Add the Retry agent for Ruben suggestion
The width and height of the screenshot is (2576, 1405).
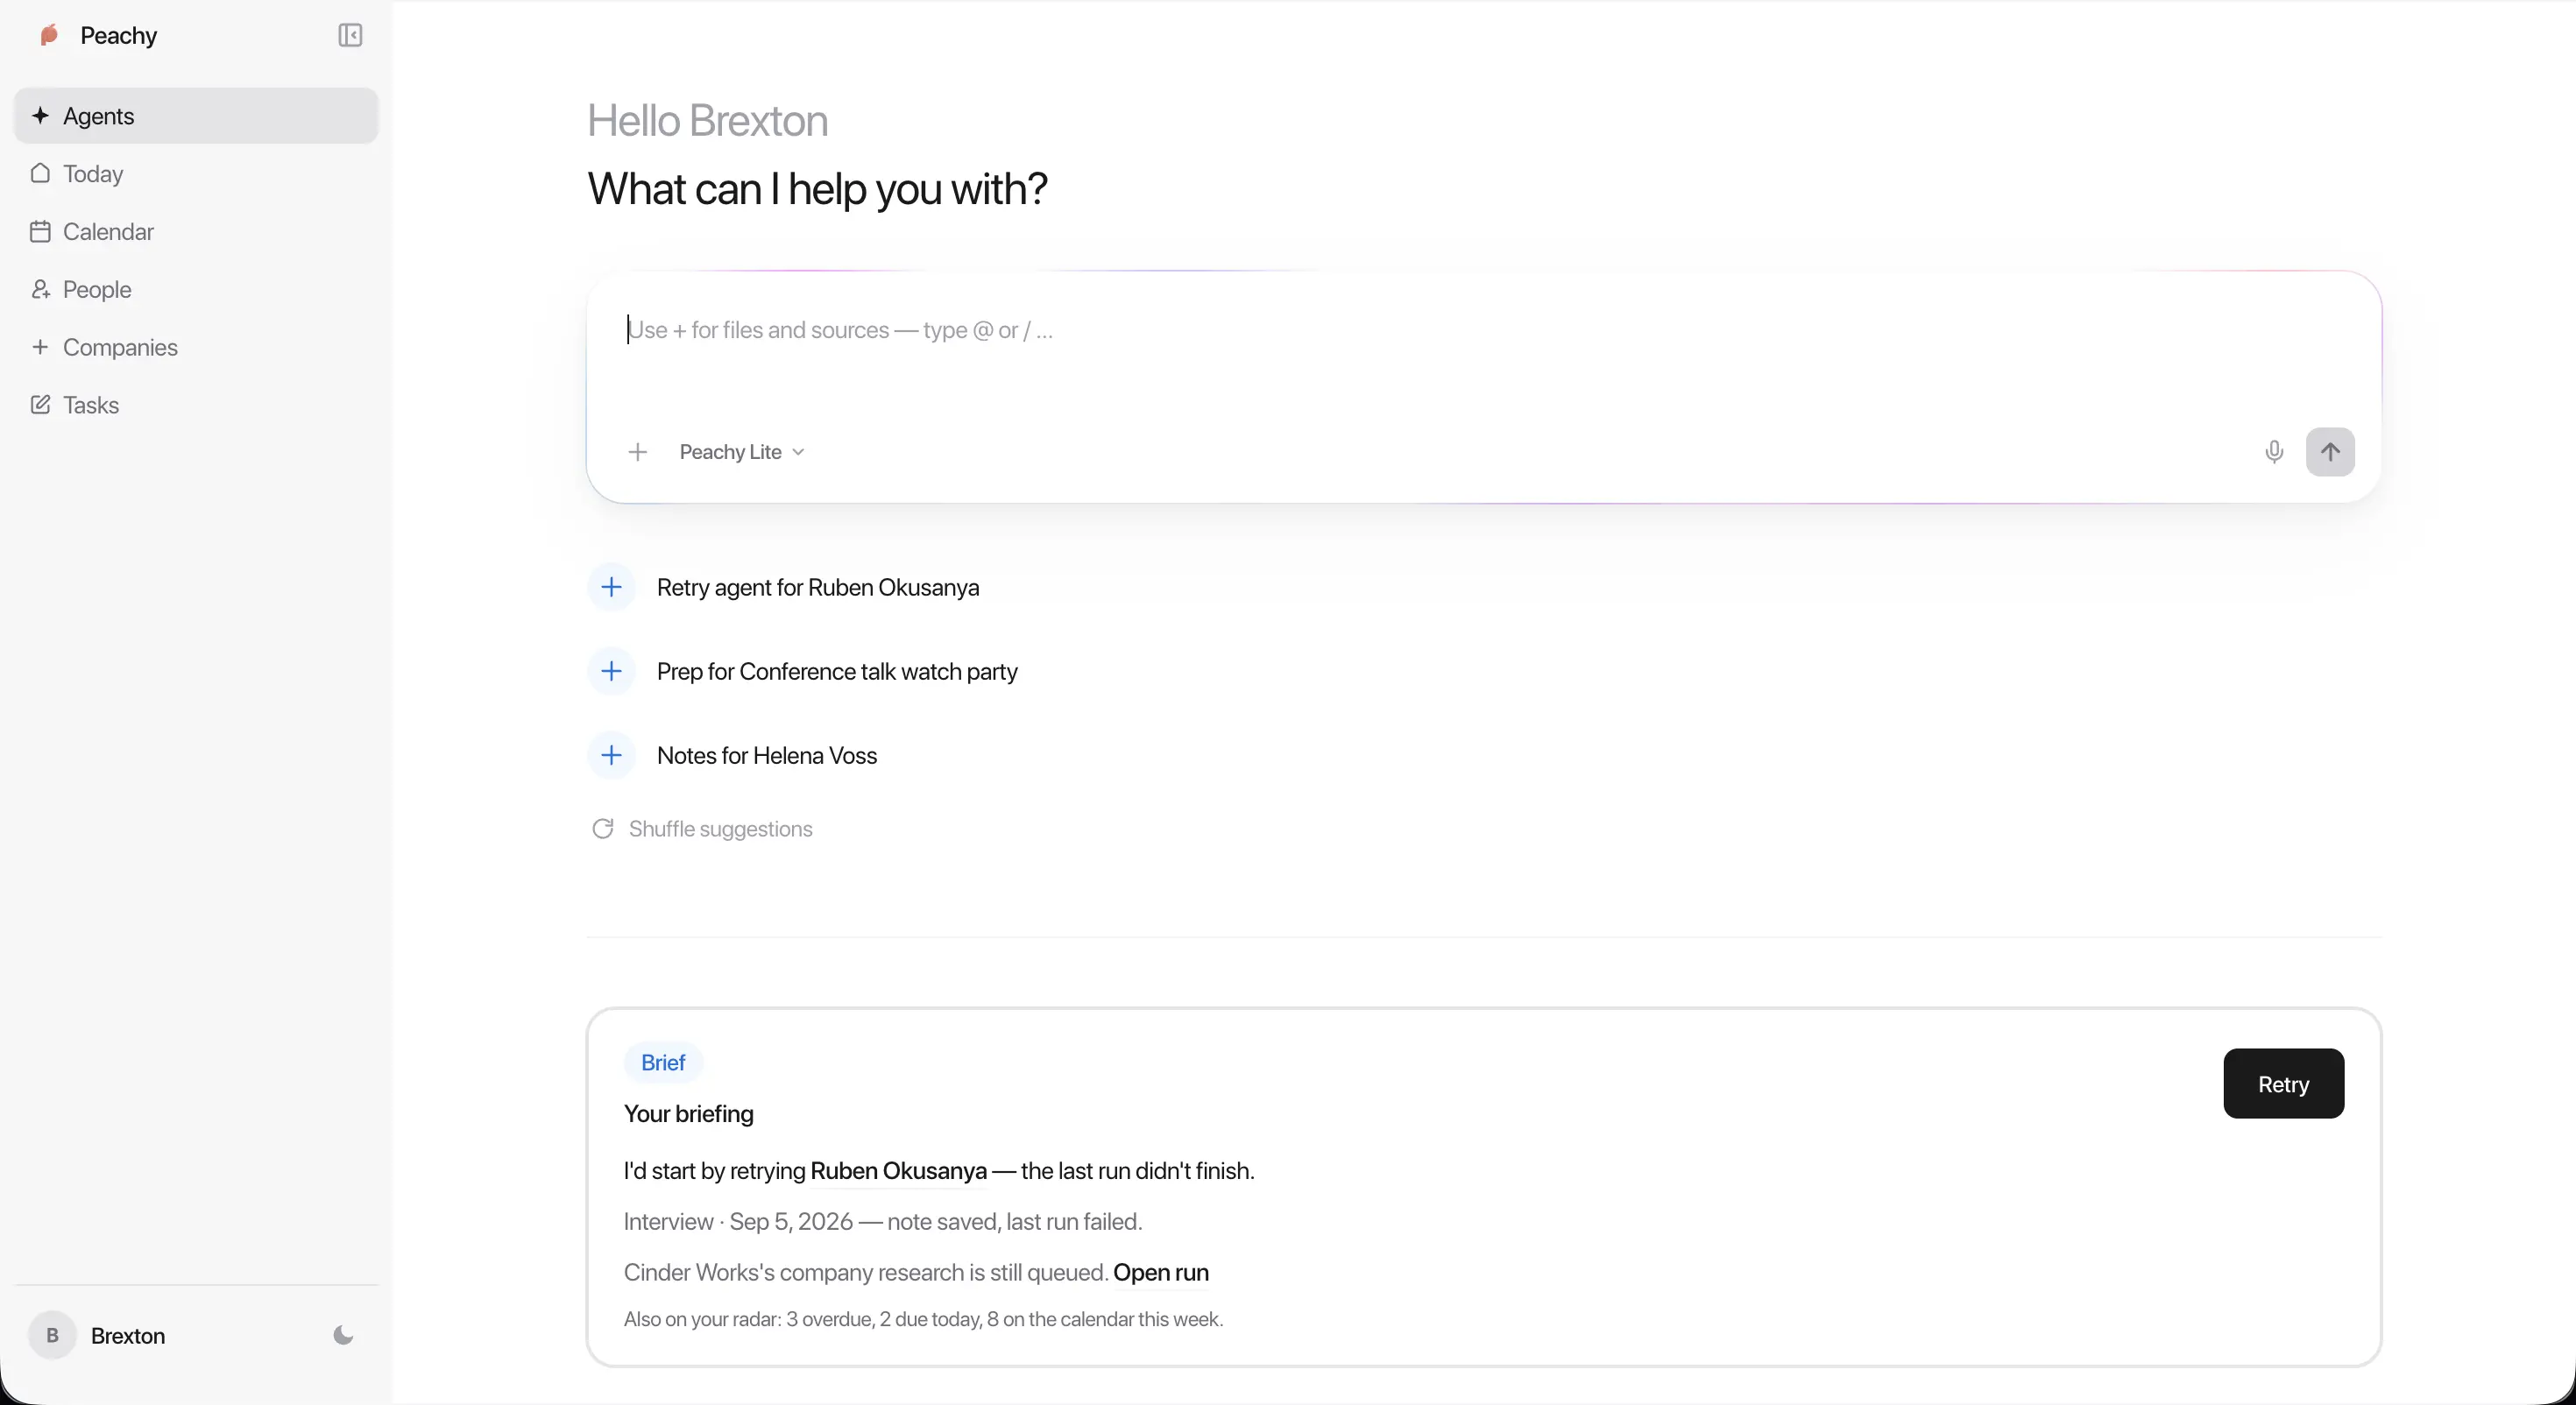611,587
